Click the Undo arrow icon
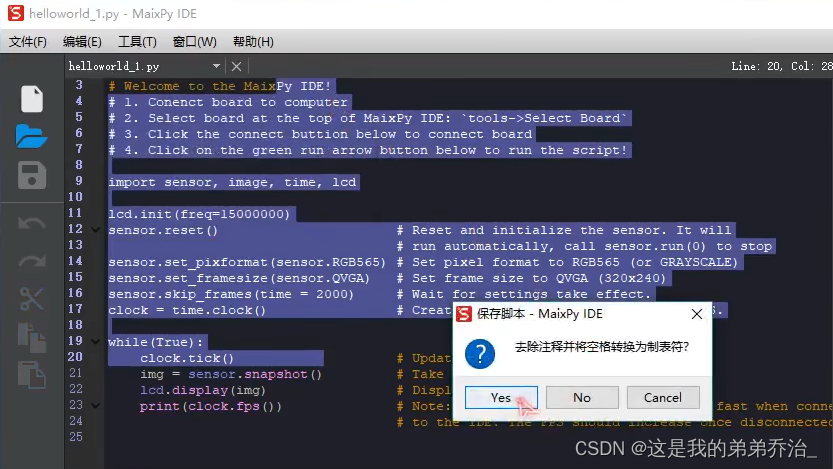The width and height of the screenshot is (833, 469). (x=32, y=223)
